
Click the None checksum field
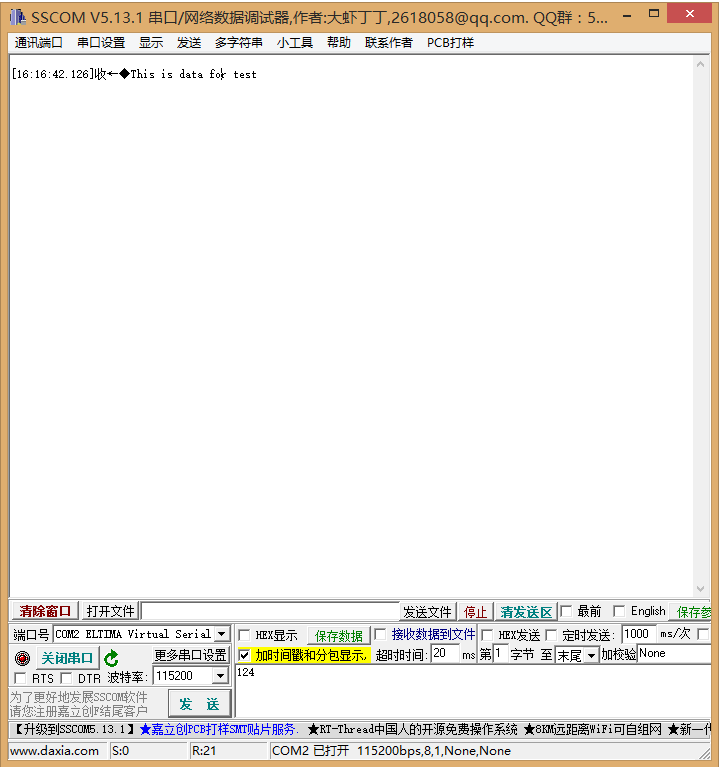(x=674, y=654)
